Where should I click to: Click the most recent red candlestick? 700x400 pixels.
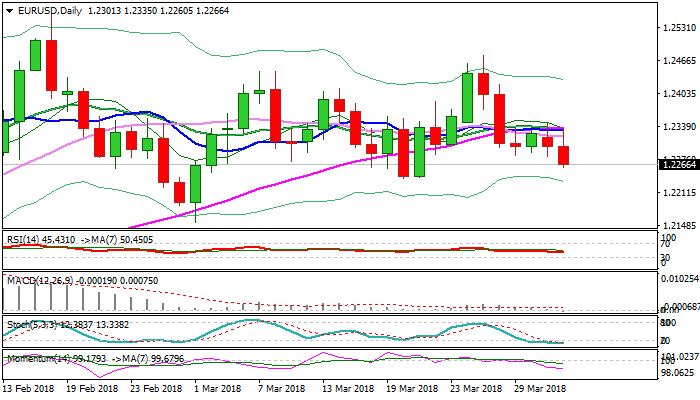pos(564,155)
